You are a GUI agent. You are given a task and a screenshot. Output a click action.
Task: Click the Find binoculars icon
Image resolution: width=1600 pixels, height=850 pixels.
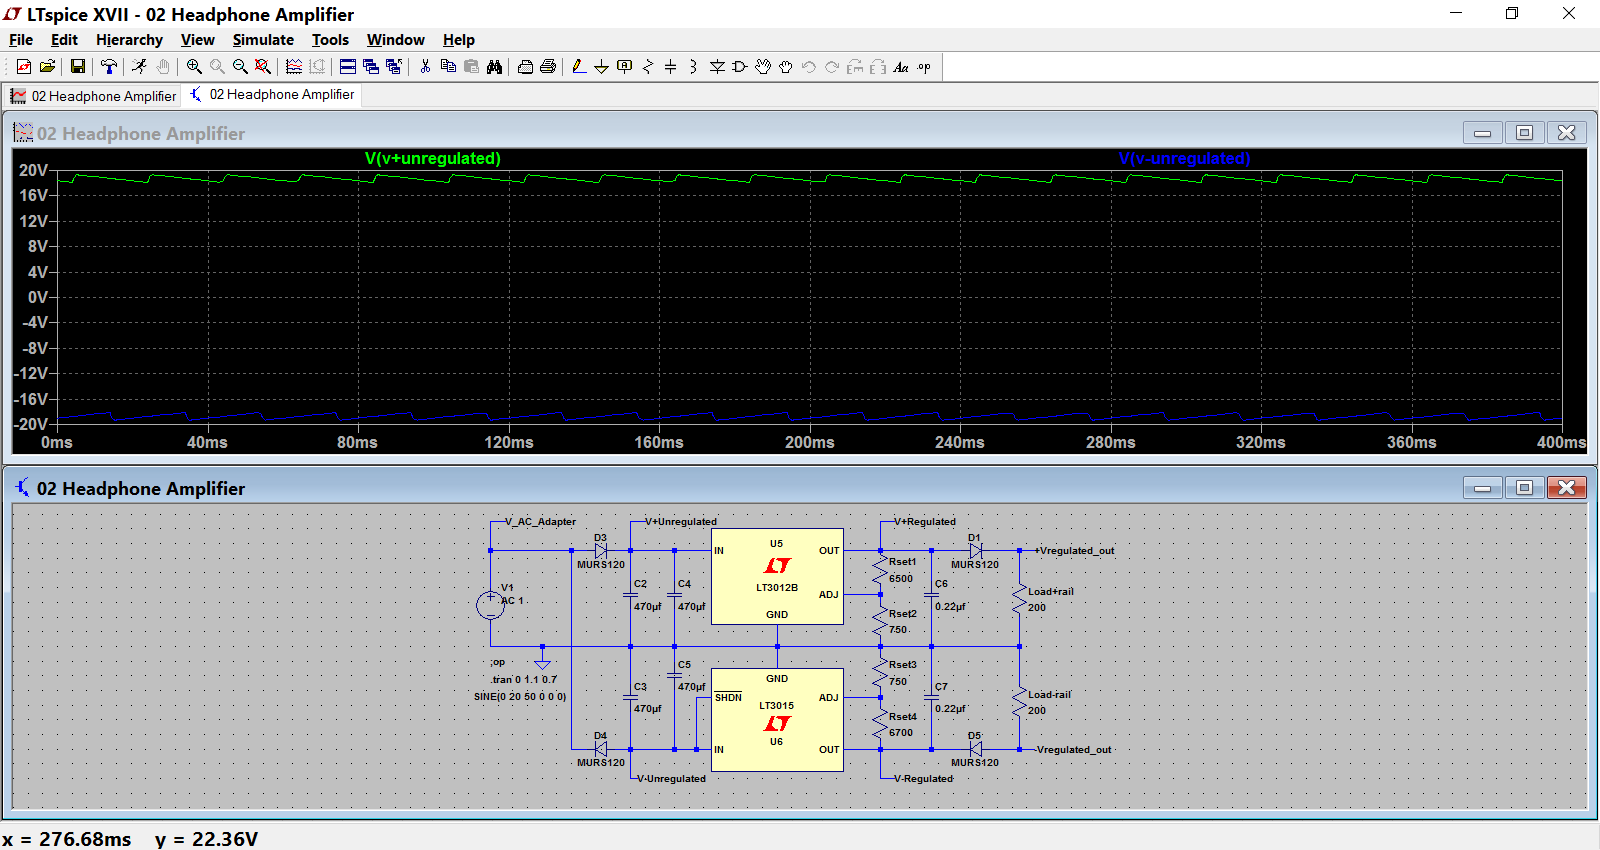494,67
